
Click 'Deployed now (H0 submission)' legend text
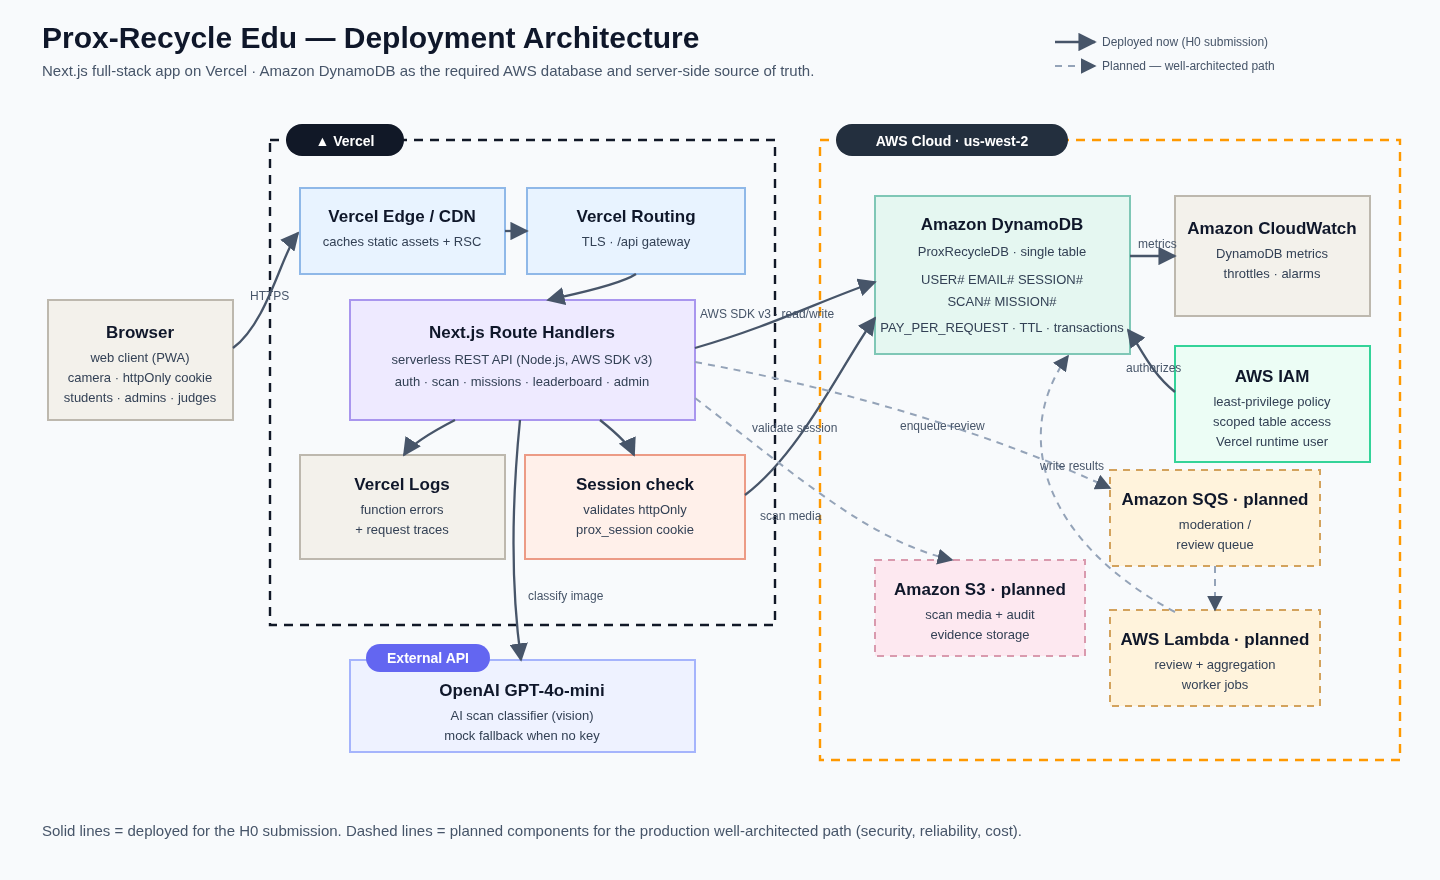[1185, 42]
